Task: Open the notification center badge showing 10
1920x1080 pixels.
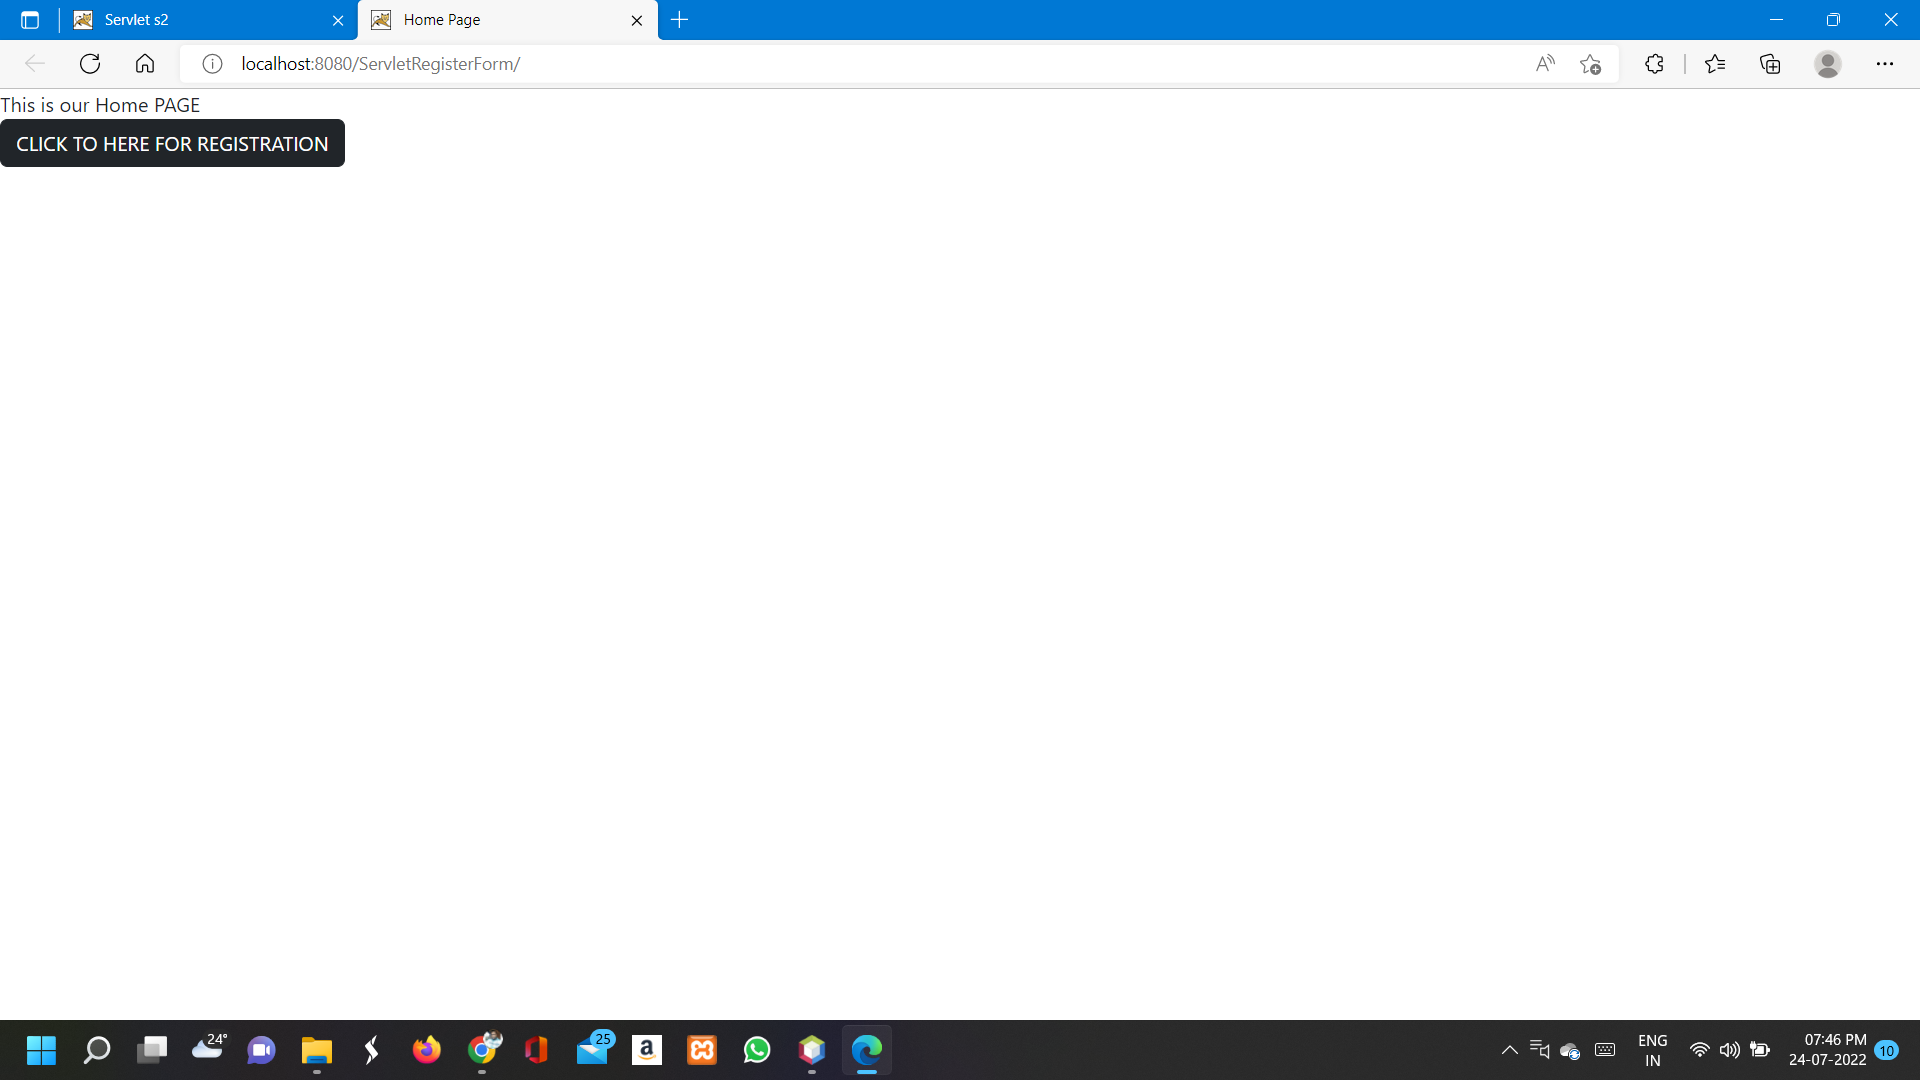Action: click(1887, 1050)
